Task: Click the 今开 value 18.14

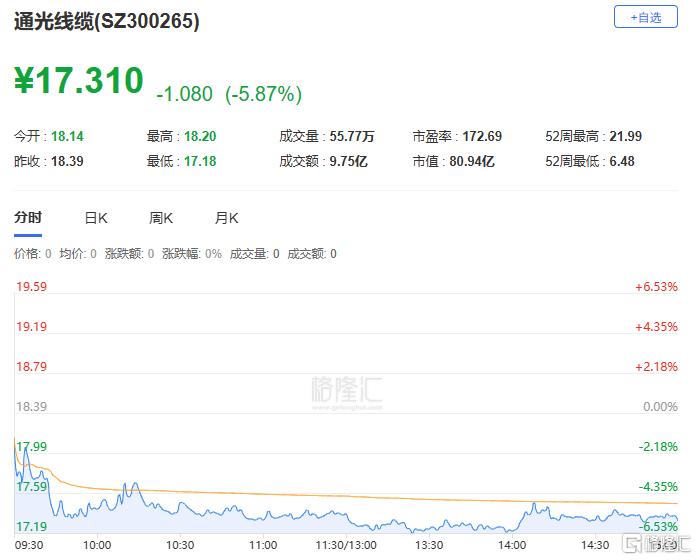Action: 67,136
